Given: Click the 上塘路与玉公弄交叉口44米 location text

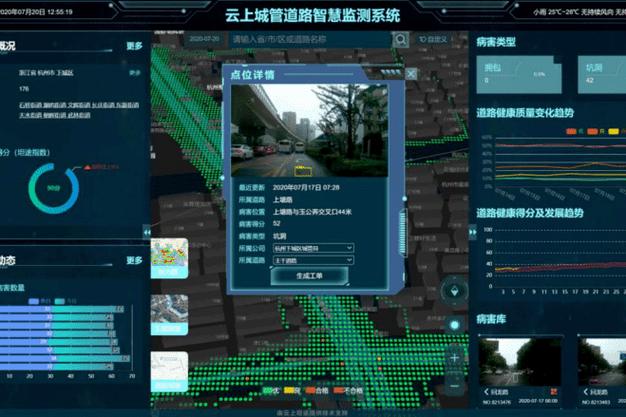Looking at the screenshot, I should [x=312, y=212].
